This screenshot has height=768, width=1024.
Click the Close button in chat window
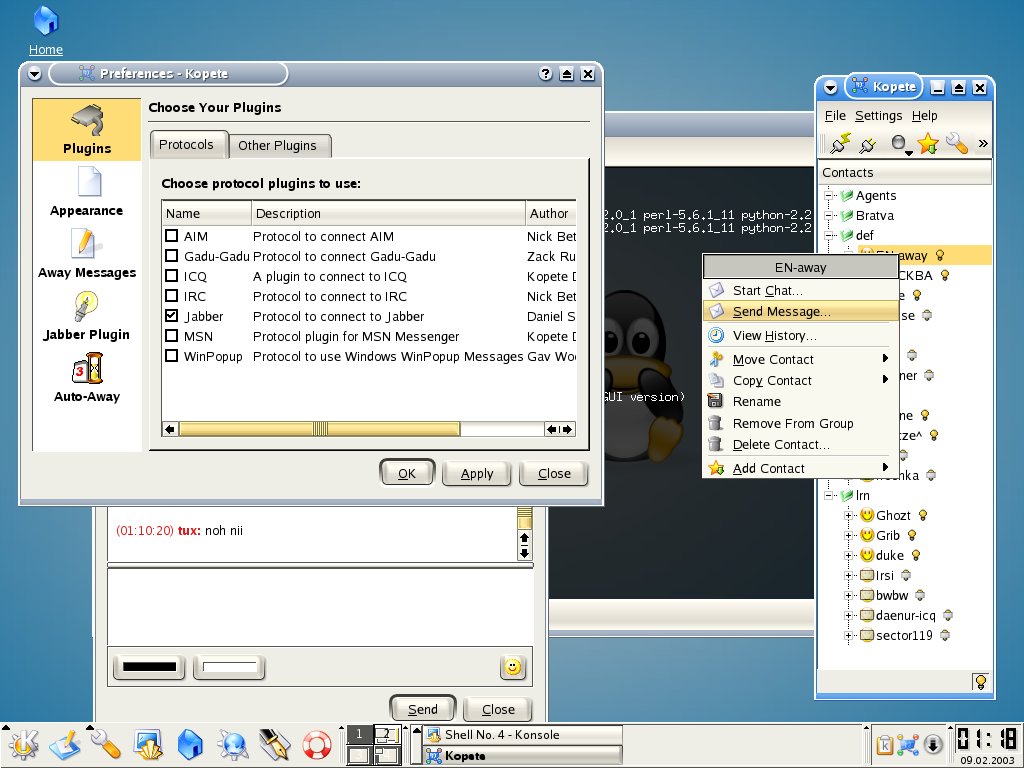[x=498, y=709]
